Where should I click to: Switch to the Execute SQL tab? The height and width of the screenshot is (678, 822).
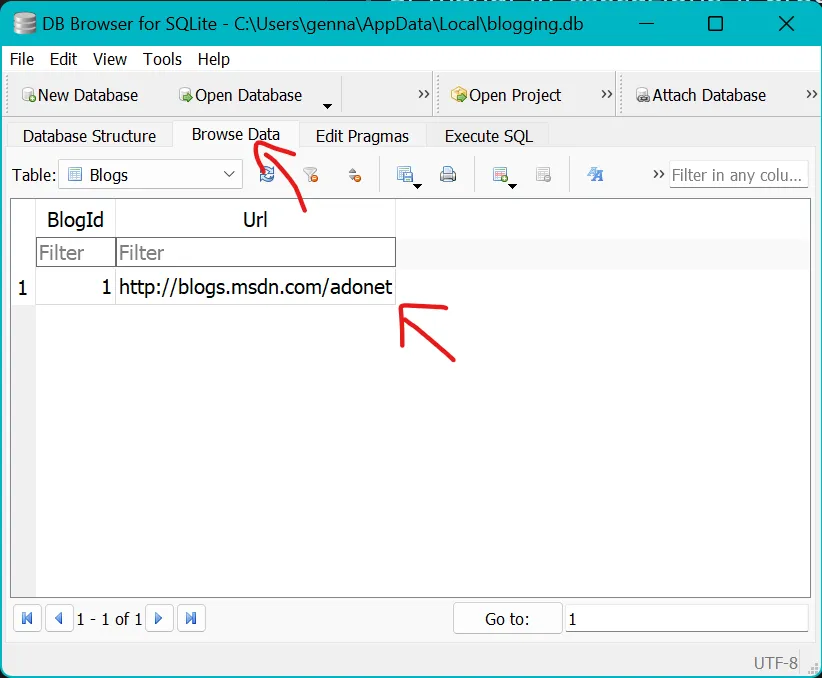coord(489,136)
